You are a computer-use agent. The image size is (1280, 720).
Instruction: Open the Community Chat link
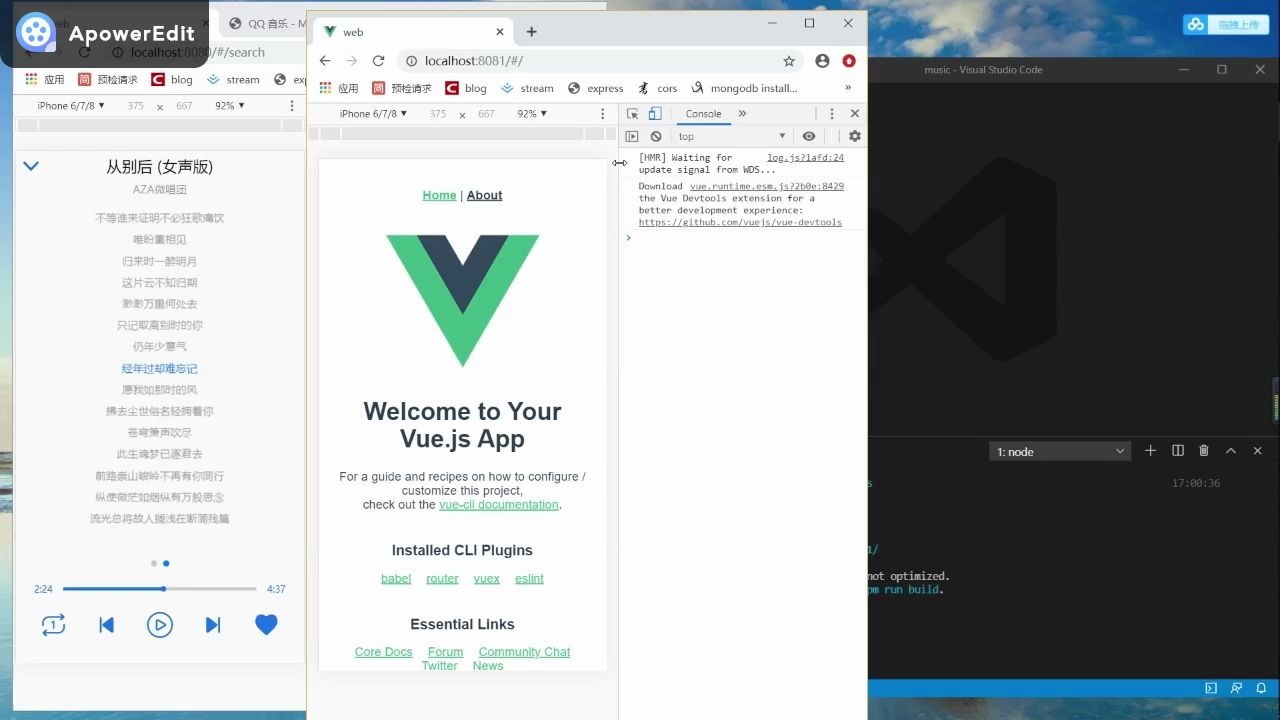[x=524, y=652]
